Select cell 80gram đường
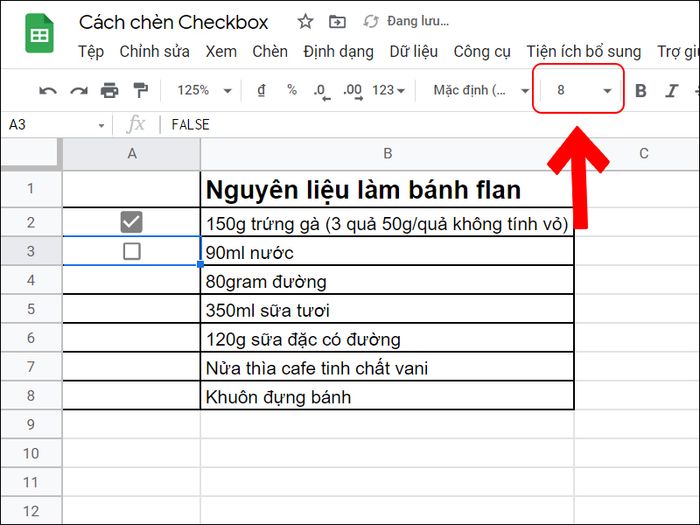 [x=387, y=280]
